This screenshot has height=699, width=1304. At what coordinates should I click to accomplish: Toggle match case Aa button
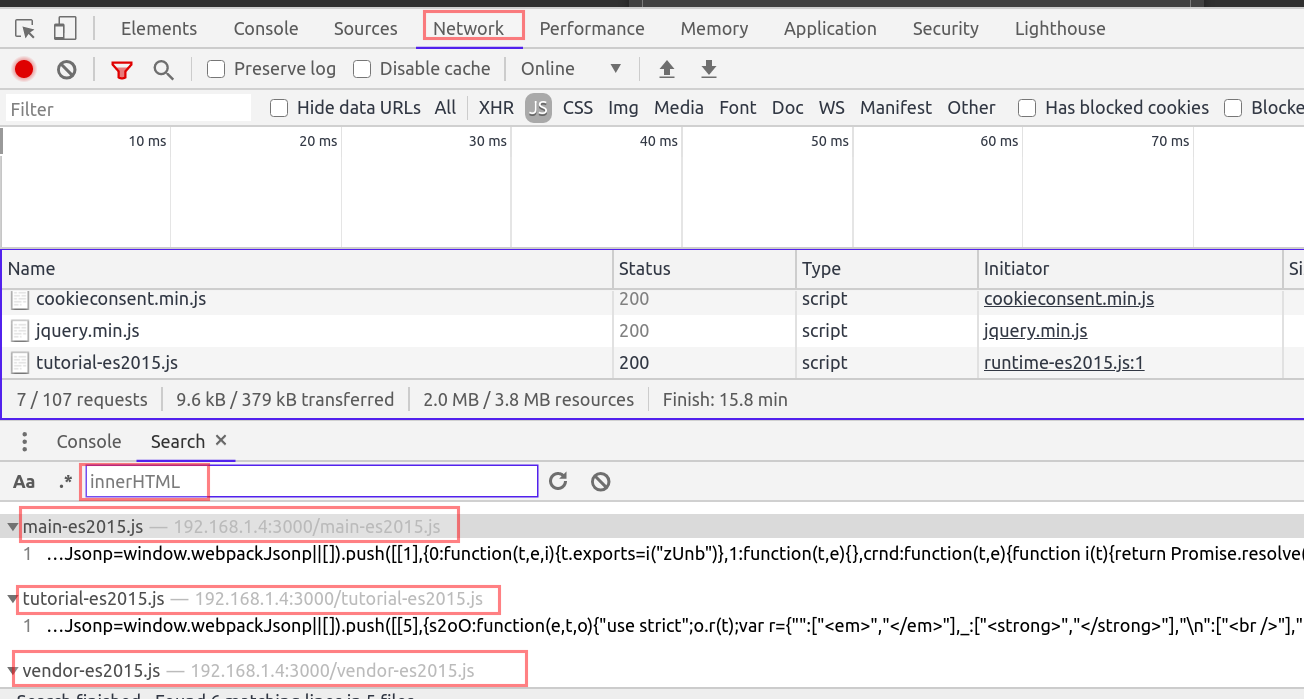point(24,482)
